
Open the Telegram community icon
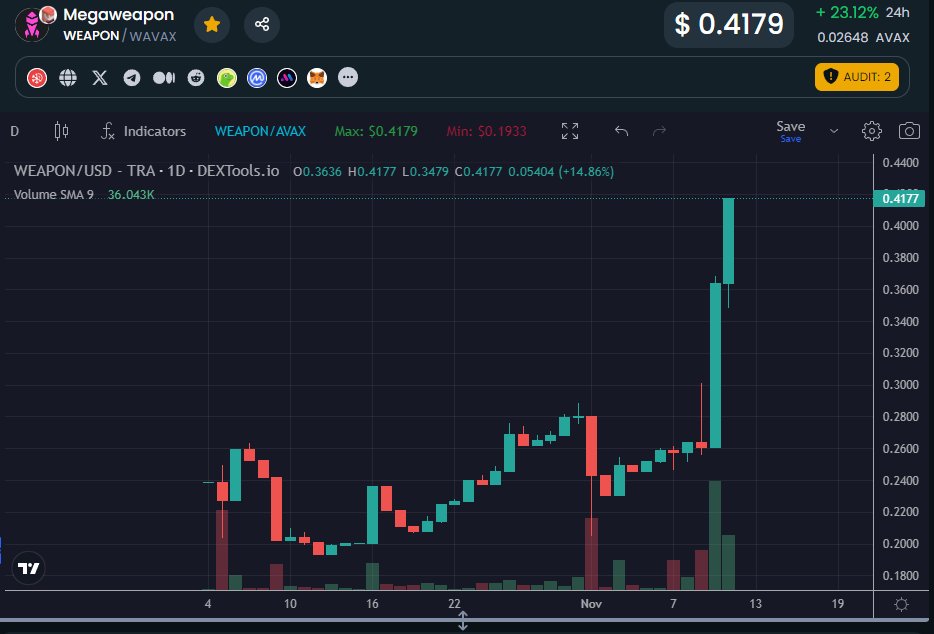(131, 77)
